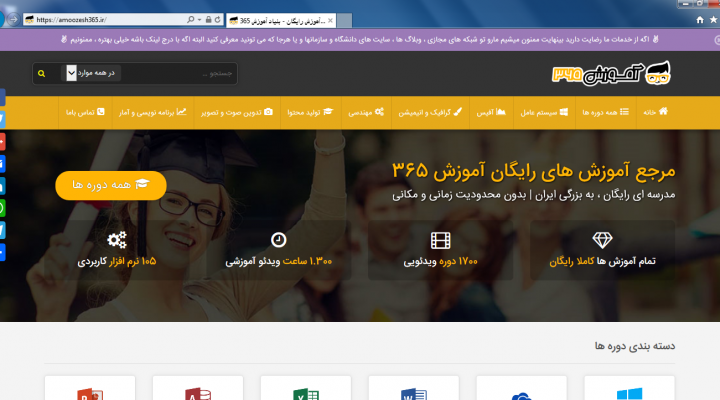Open the address bar autocomplete dropdown arrow
The width and height of the screenshot is (720, 400).
pyautogui.click(x=199, y=20)
